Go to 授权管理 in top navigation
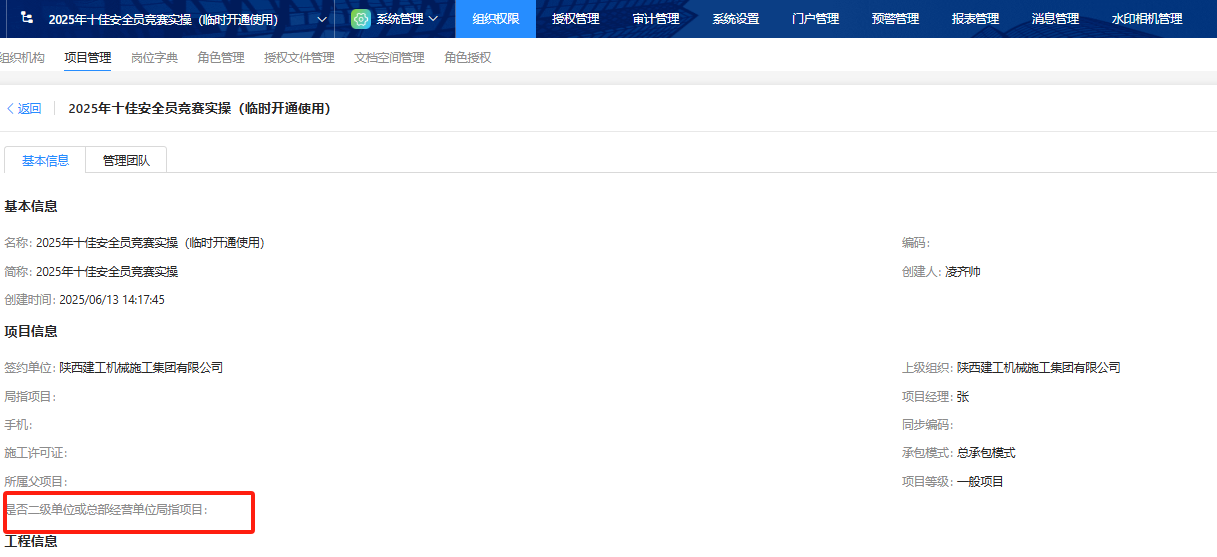The width and height of the screenshot is (1217, 557). [575, 19]
